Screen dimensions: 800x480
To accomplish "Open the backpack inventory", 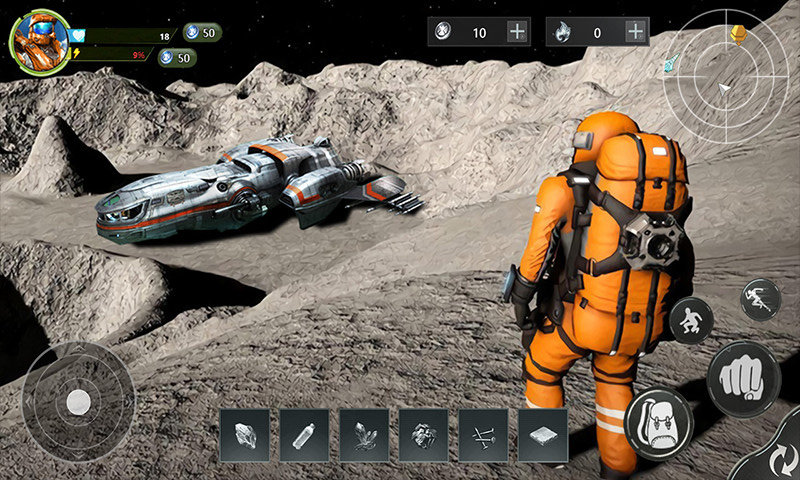I will click(x=659, y=423).
